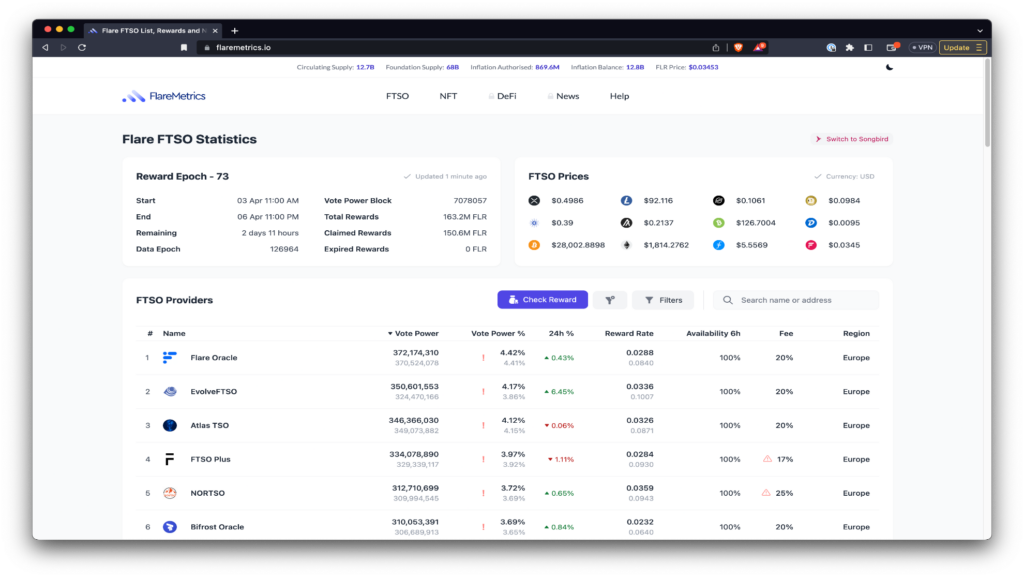
Task: Click the FlareMetrics logo
Action: coord(164,96)
